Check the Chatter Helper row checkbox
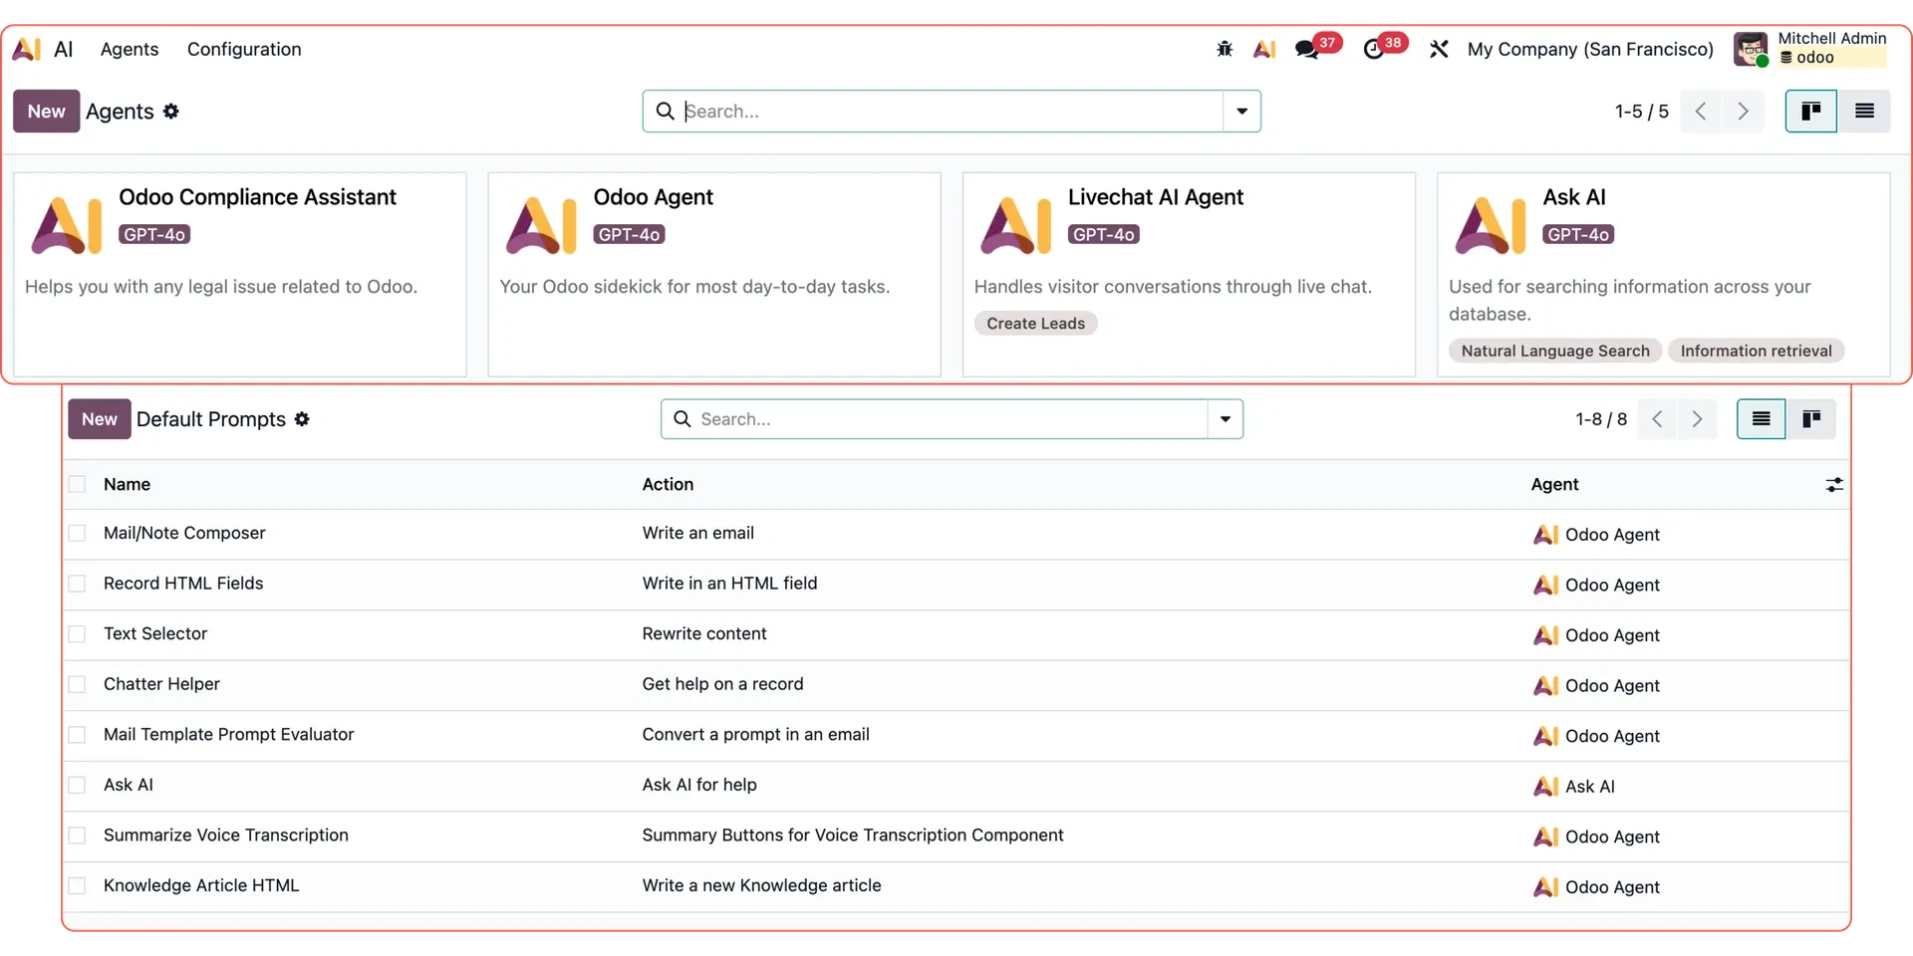Image resolution: width=1913 pixels, height=956 pixels. (77, 684)
